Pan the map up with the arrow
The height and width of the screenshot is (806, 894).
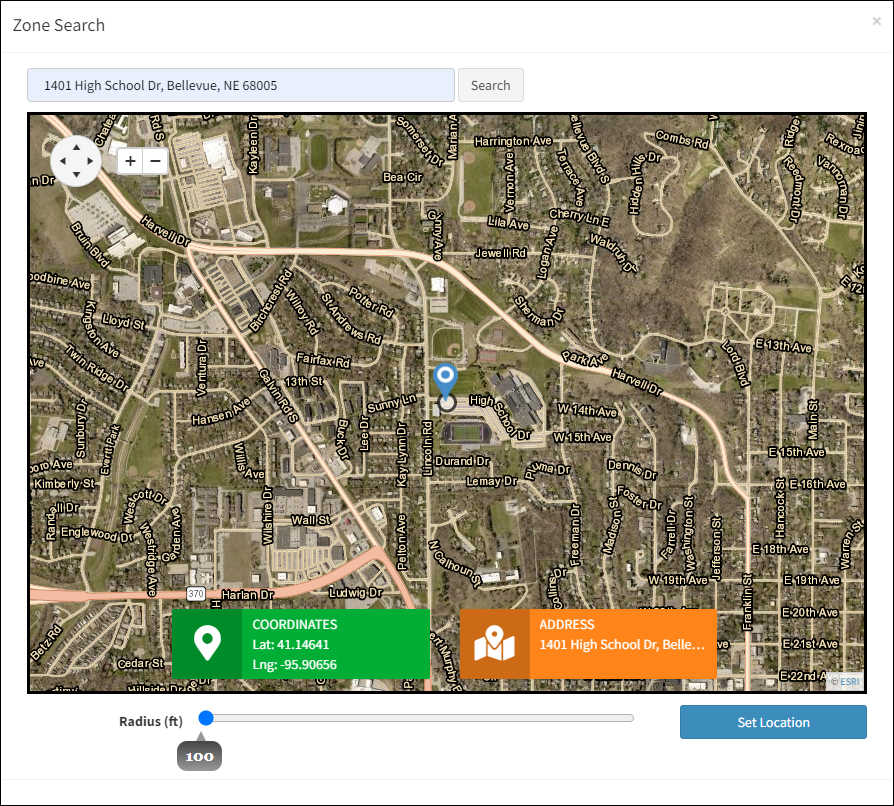[x=76, y=147]
